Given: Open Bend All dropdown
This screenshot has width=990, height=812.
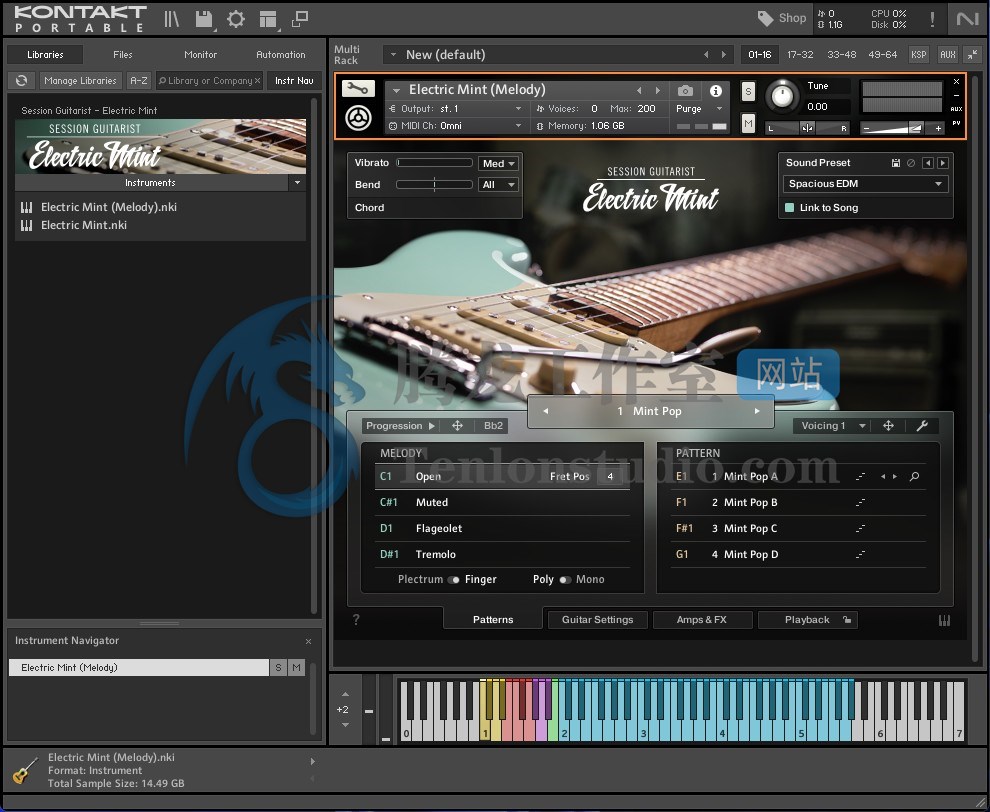Looking at the screenshot, I should pyautogui.click(x=498, y=184).
